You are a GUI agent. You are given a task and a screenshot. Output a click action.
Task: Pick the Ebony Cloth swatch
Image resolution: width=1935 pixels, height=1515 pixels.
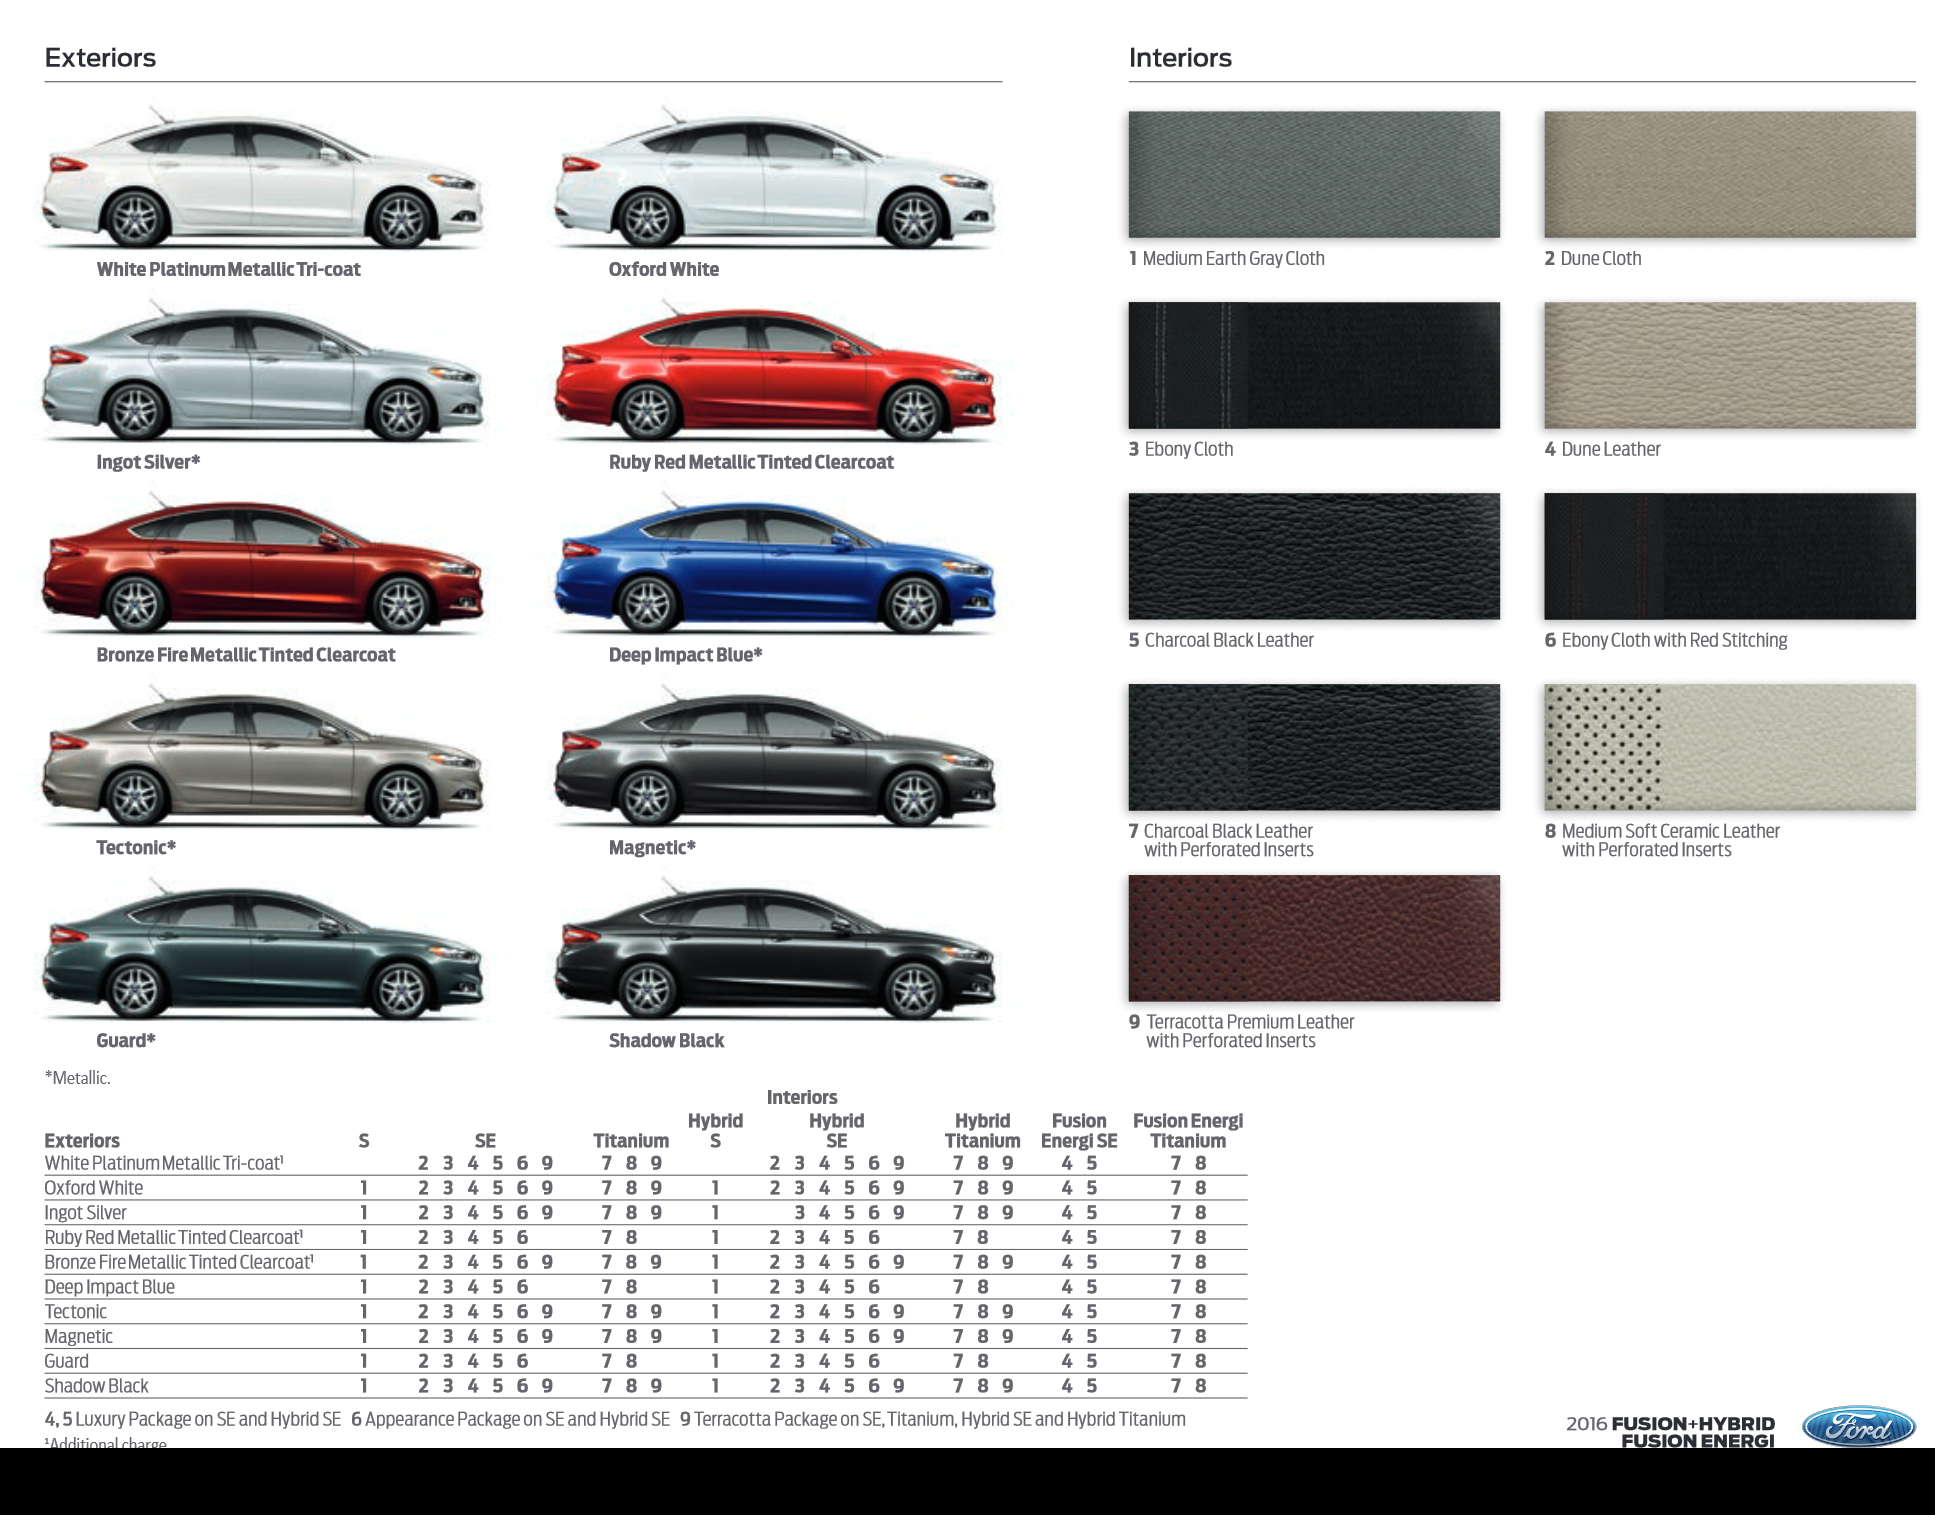click(1314, 365)
